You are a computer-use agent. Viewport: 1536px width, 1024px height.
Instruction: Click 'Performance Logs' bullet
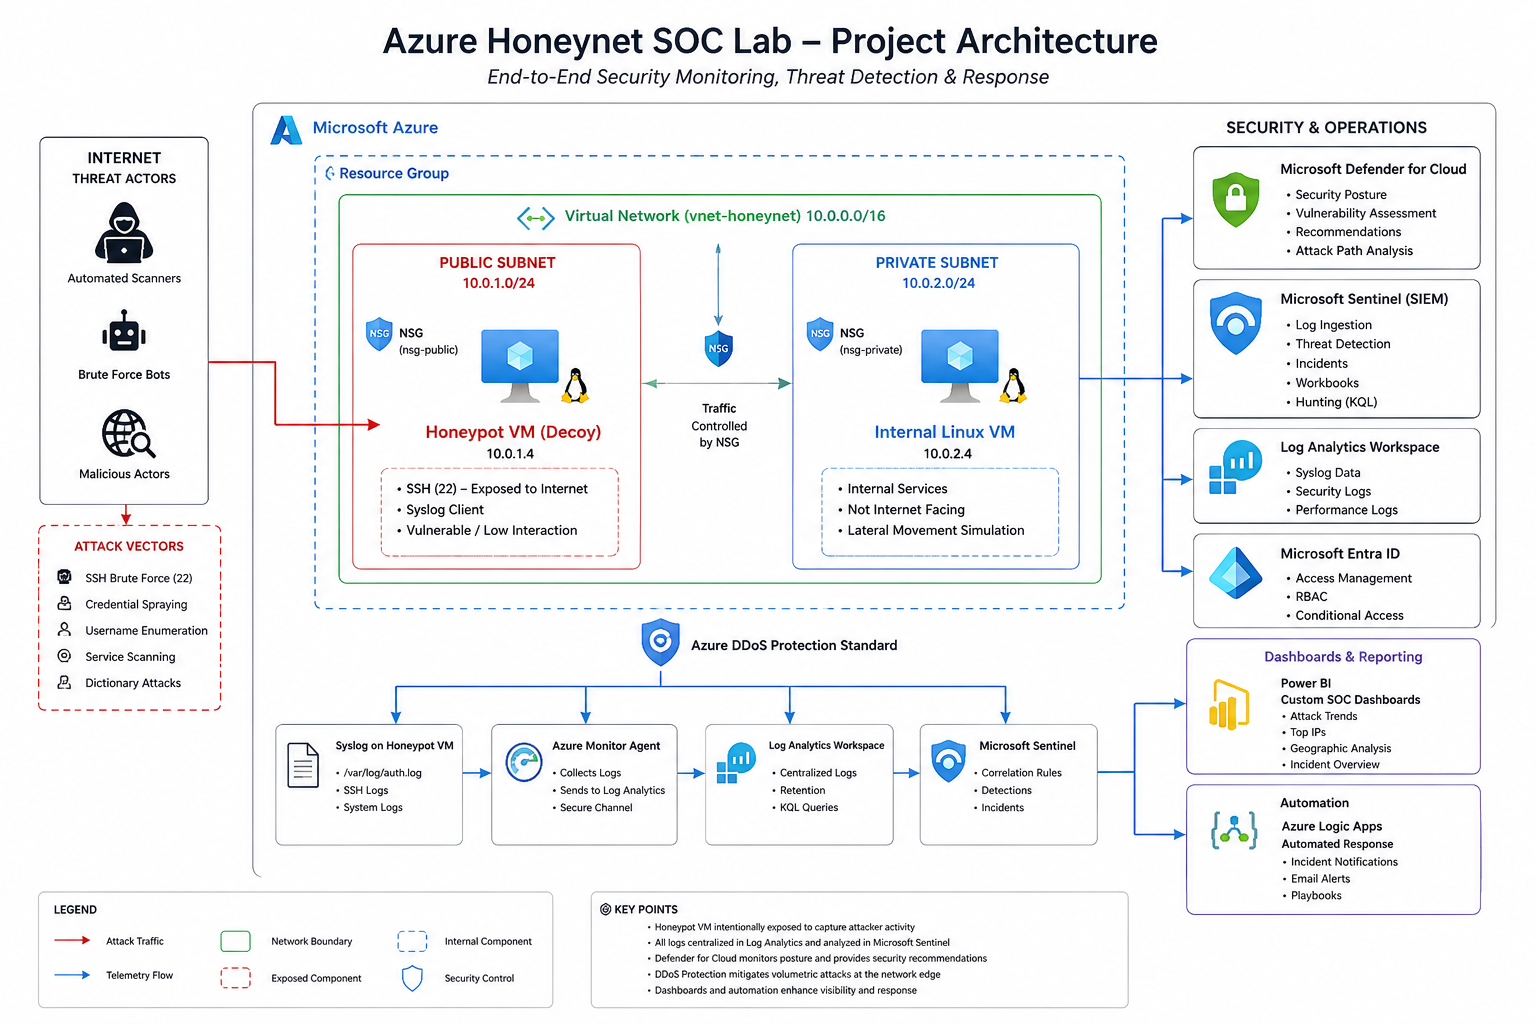click(1346, 510)
